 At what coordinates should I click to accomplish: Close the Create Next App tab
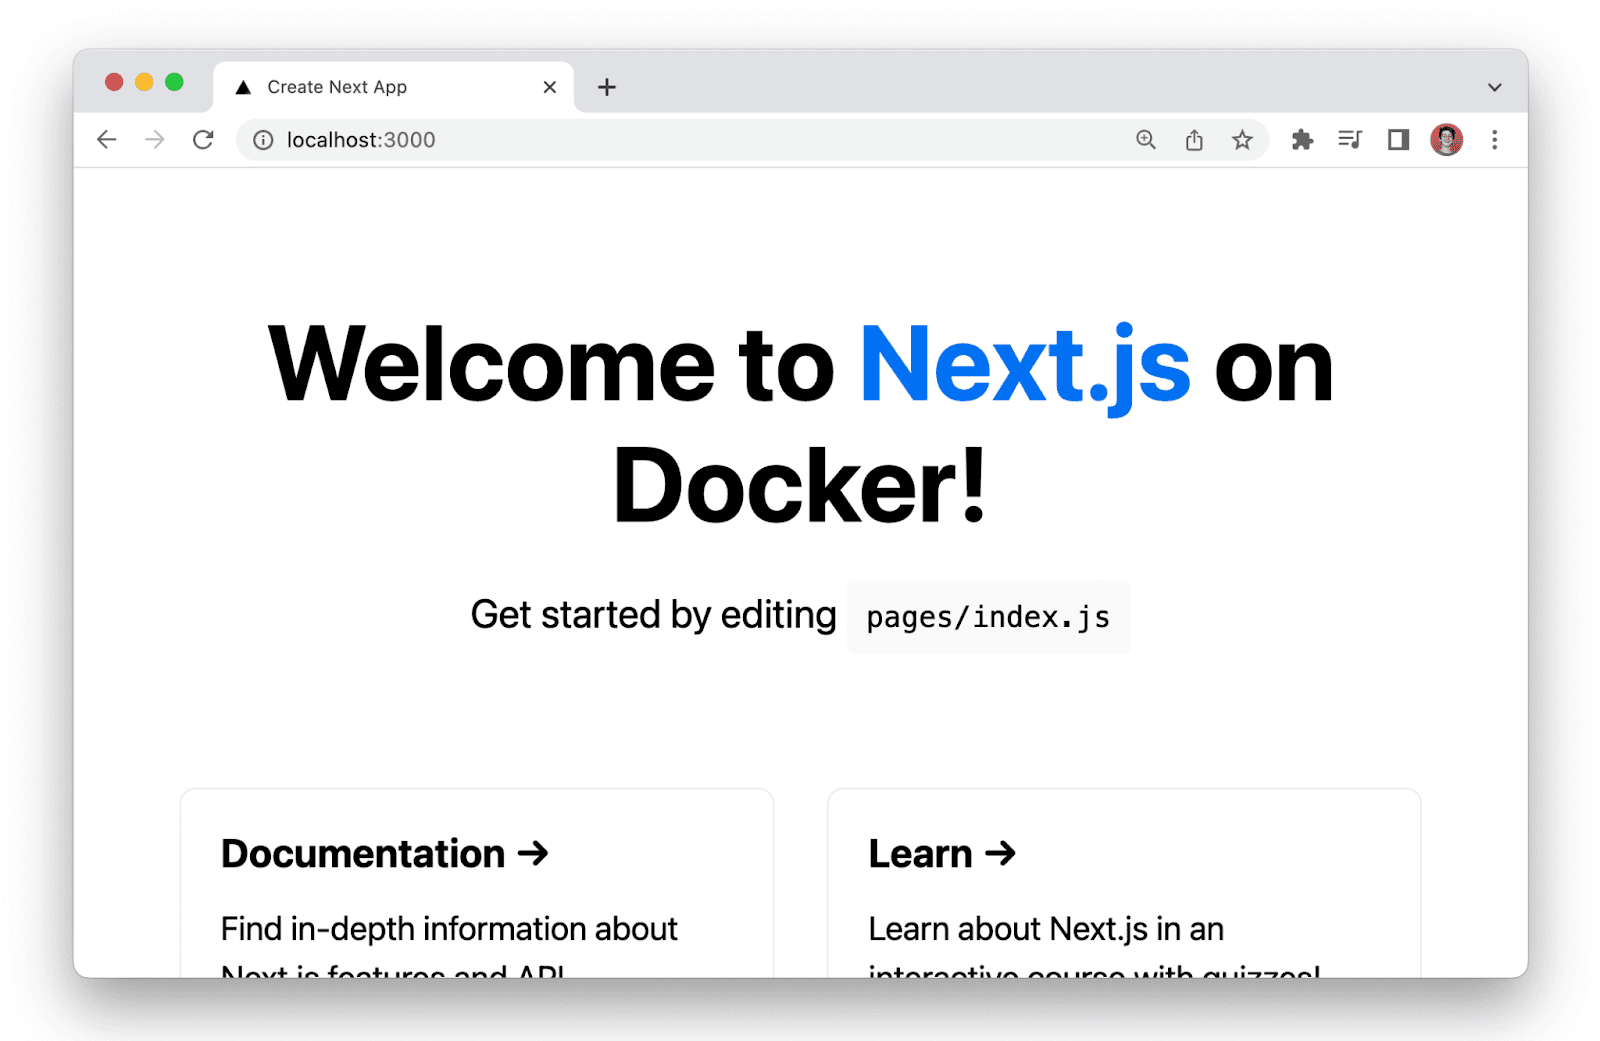549,88
